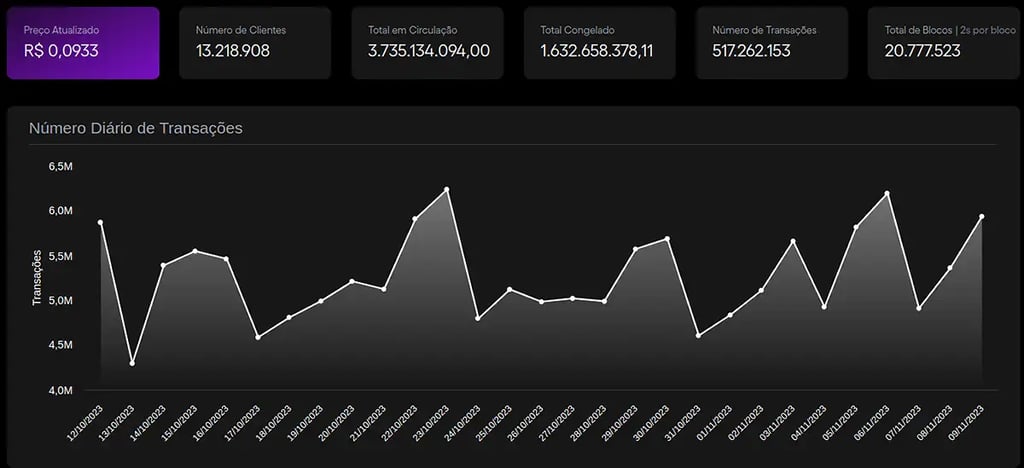Select the 25/10/2023 data point
This screenshot has width=1024, height=468.
tap(509, 289)
